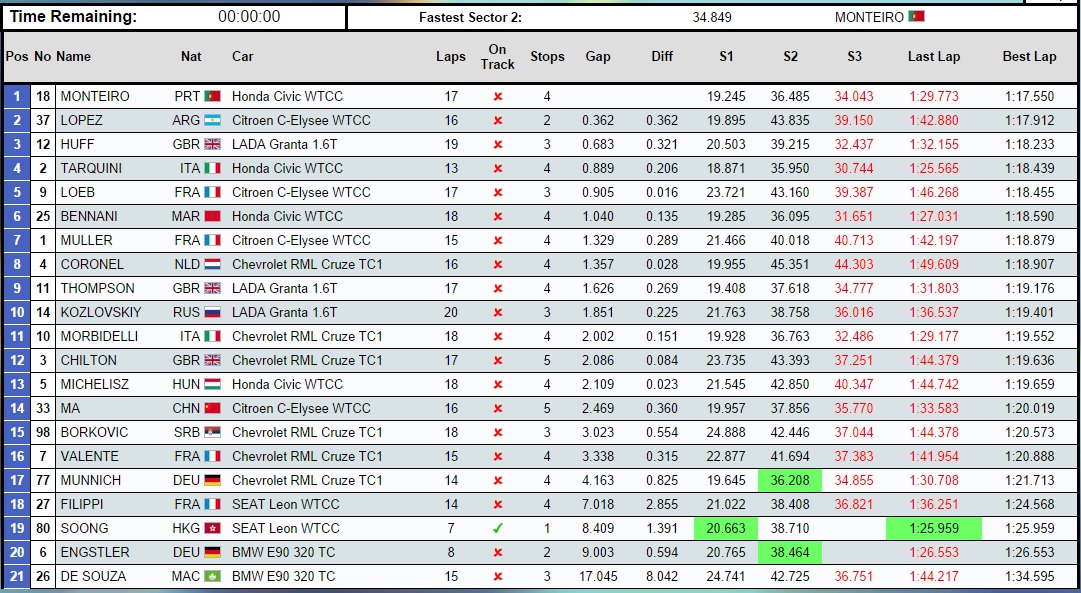Click green highlighted S2 time 36.208

(790, 480)
